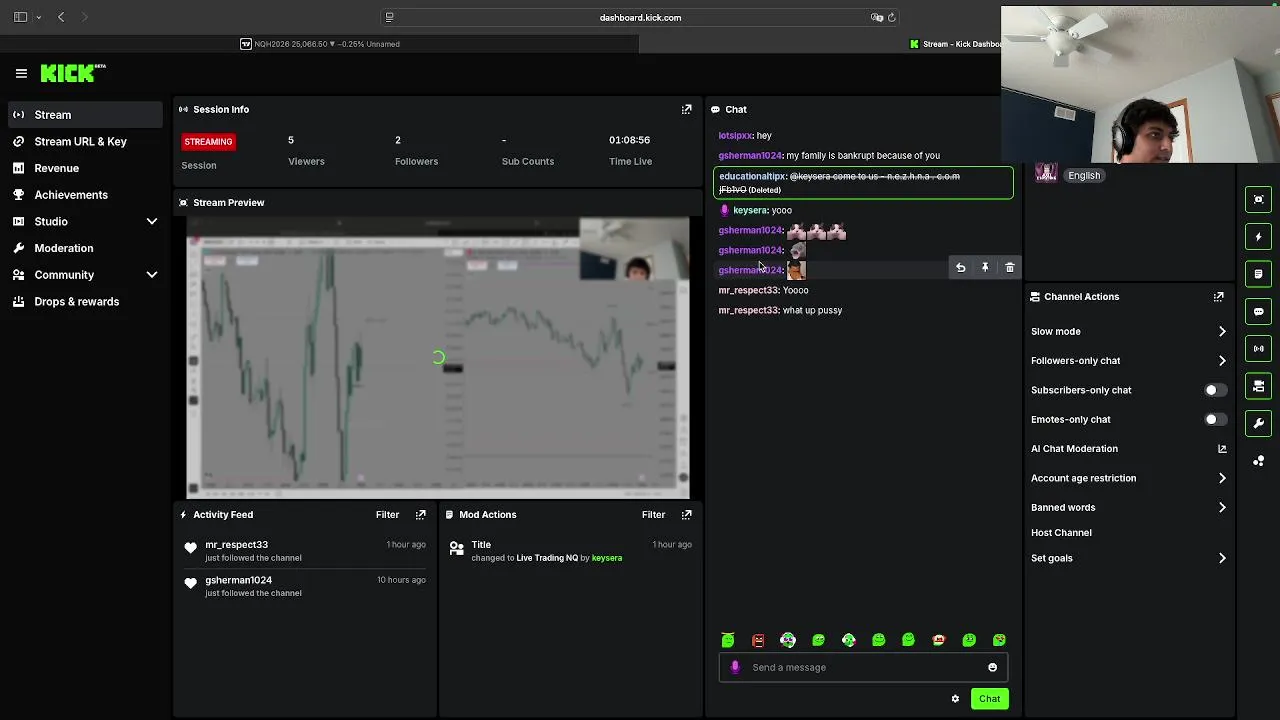Open Achievements in the sidebar
The width and height of the screenshot is (1280, 720).
[84, 195]
